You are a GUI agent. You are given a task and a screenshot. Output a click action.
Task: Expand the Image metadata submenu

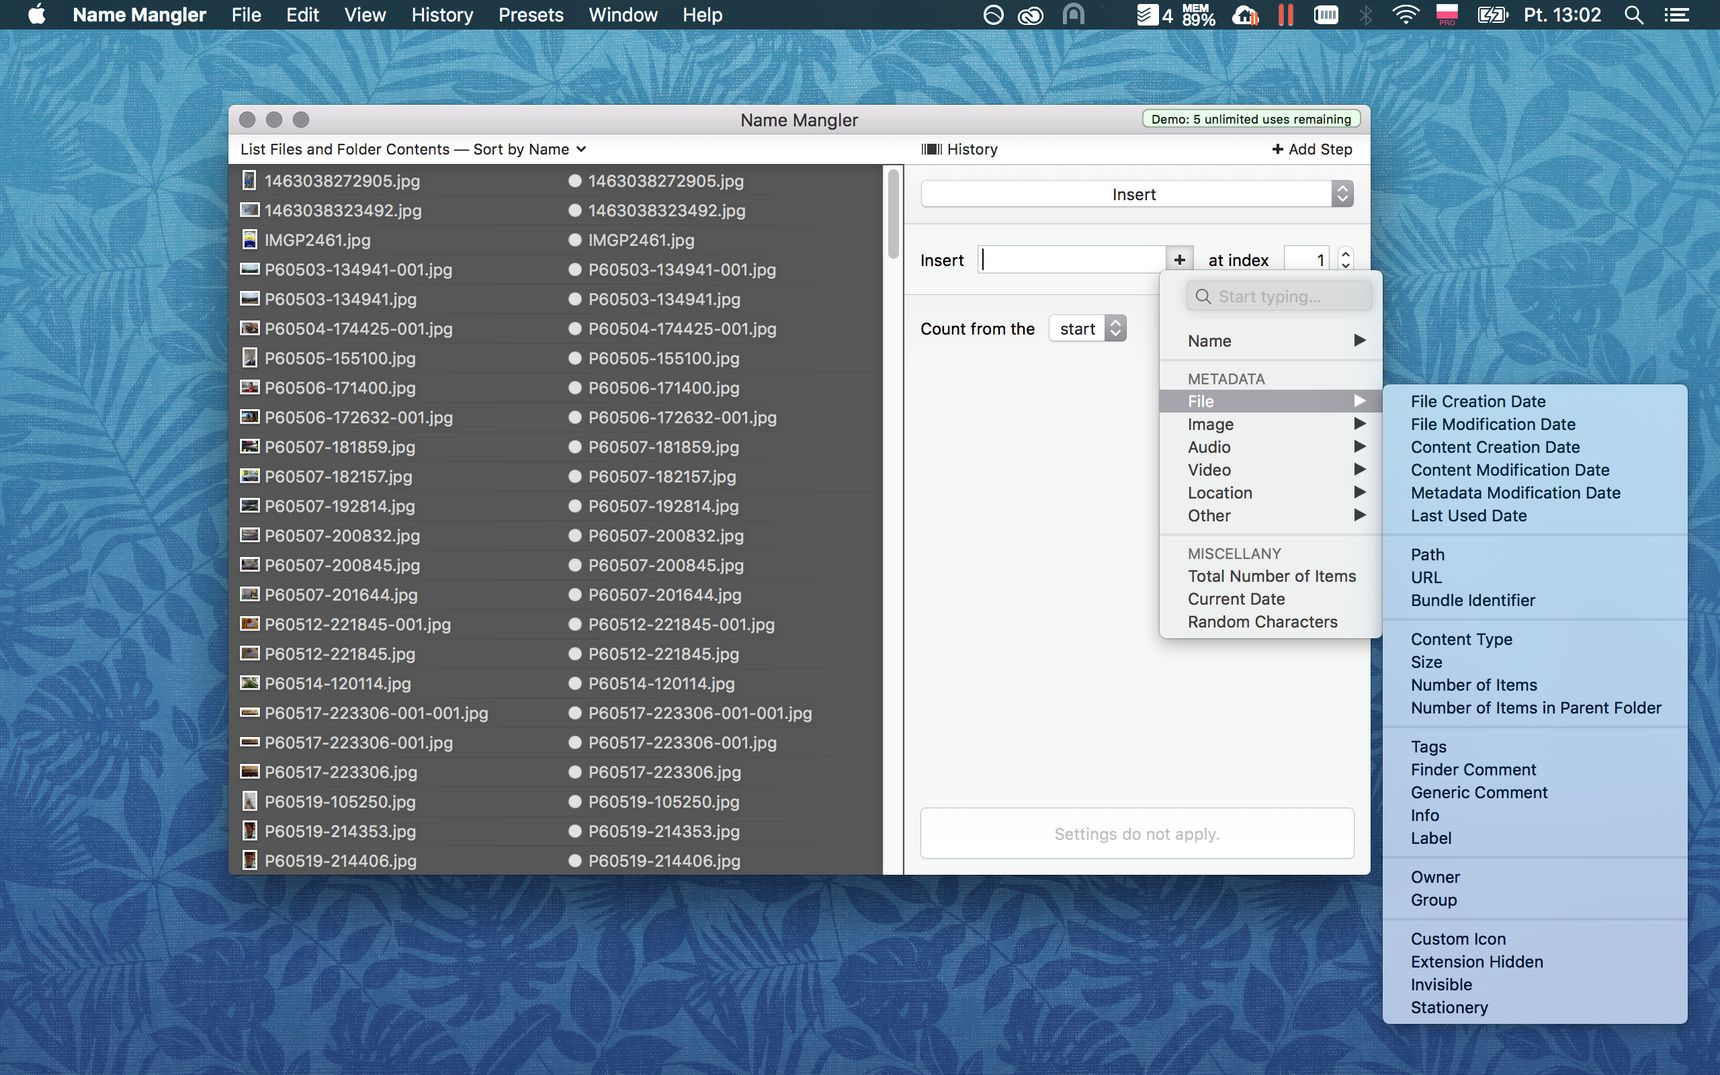1270,424
